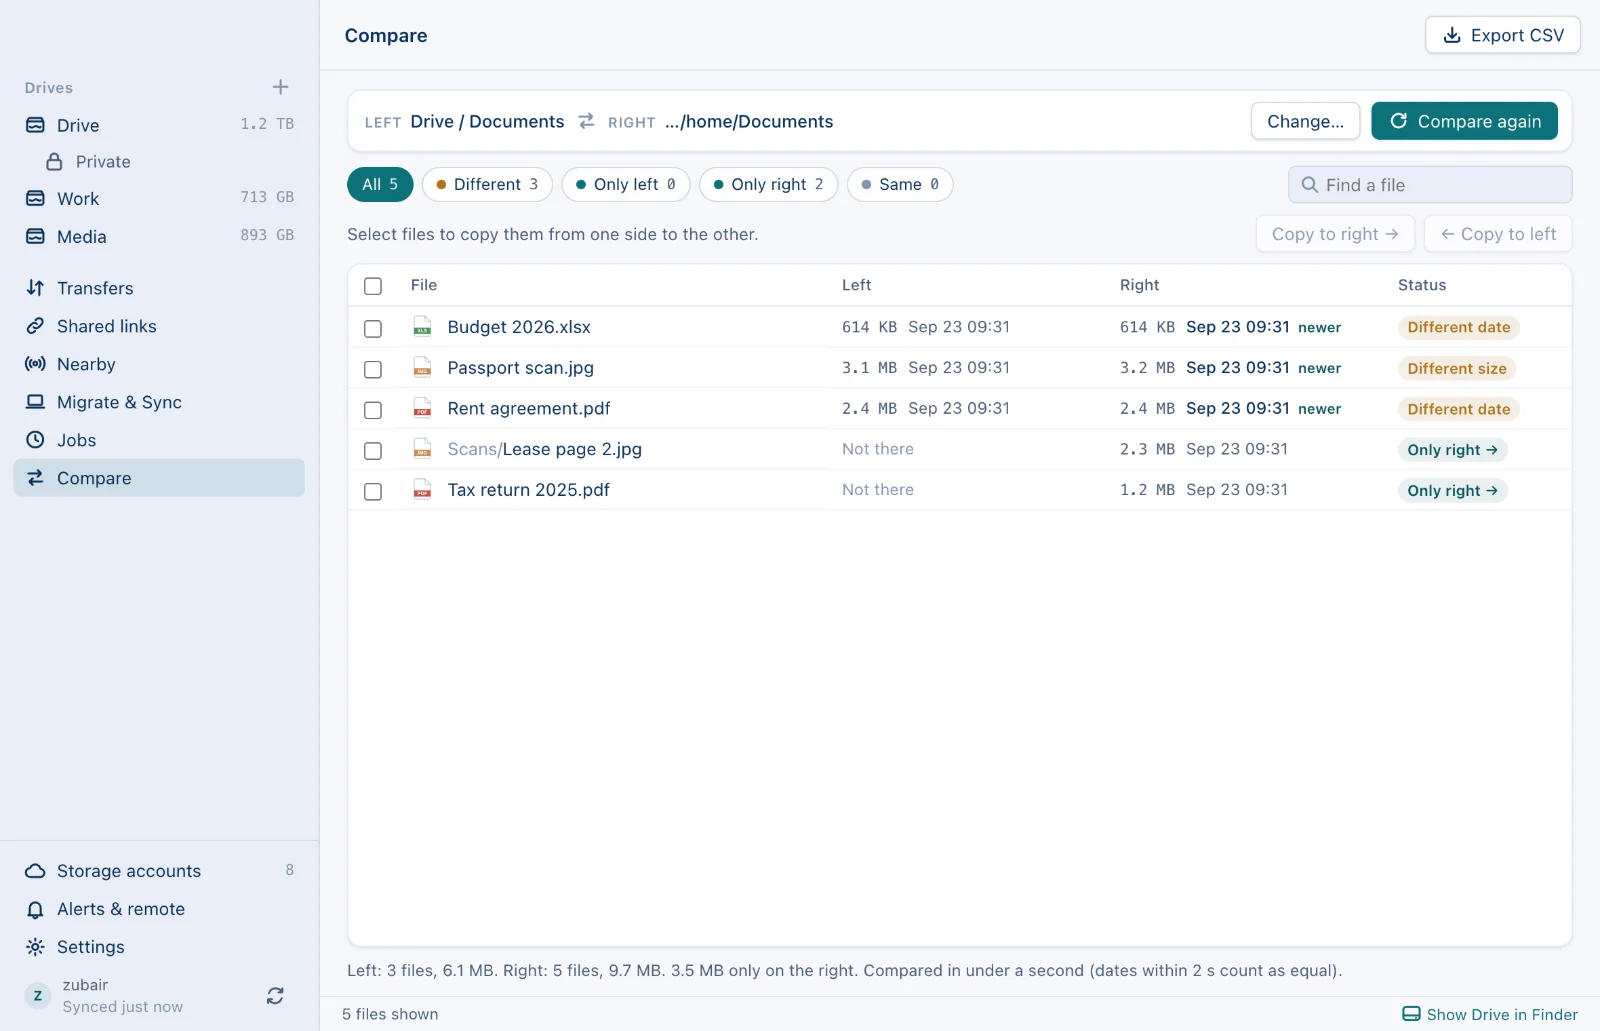Viewport: 1600px width, 1031px height.
Task: Check the Lease page 2.jpg row checkbox
Action: tap(373, 451)
